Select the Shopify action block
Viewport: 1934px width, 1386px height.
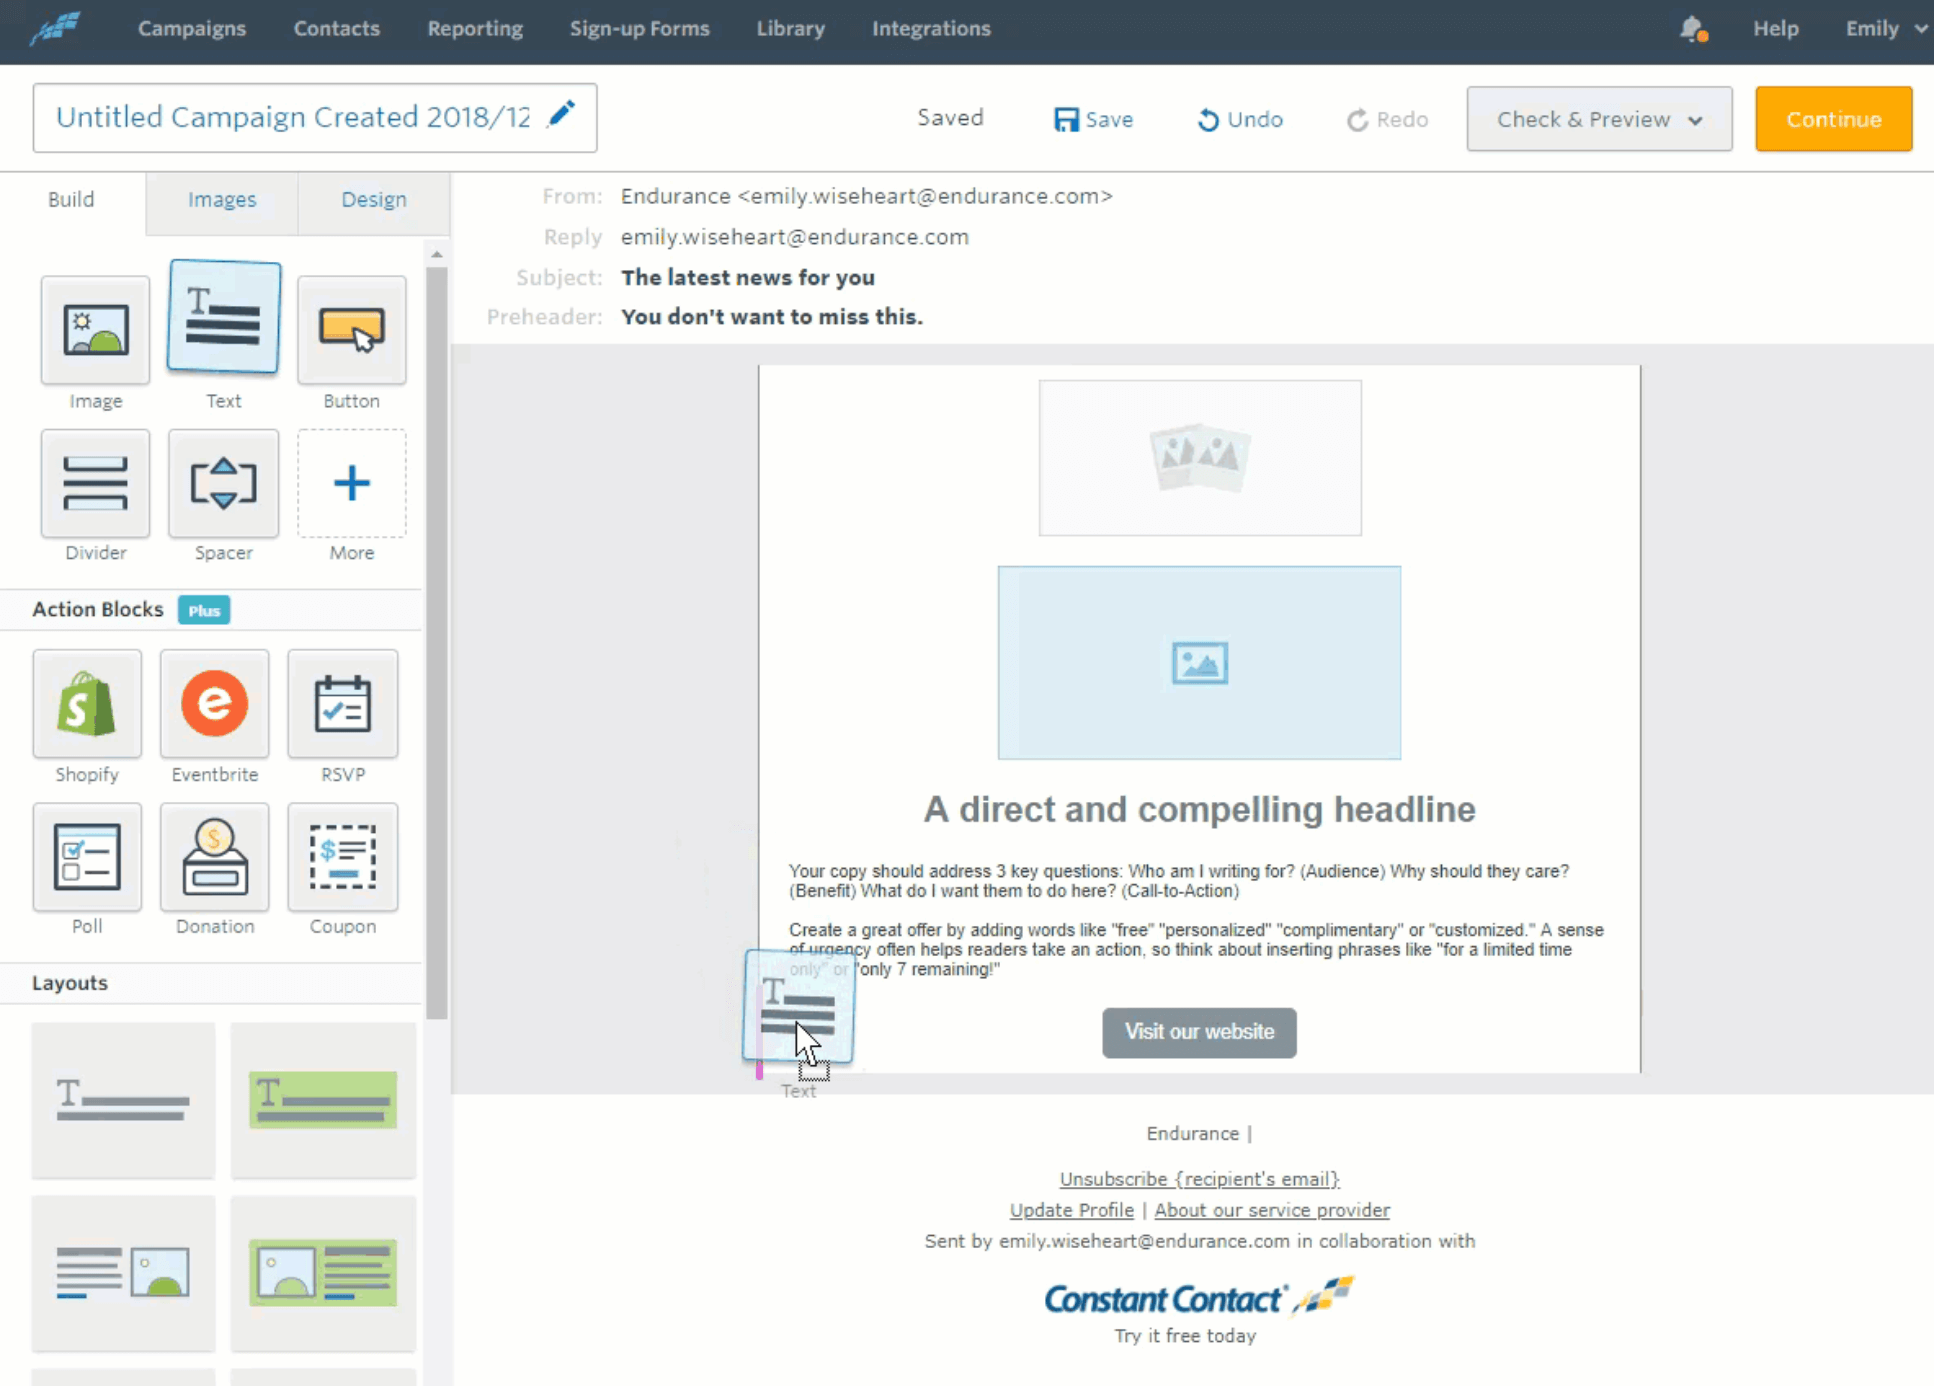[87, 704]
